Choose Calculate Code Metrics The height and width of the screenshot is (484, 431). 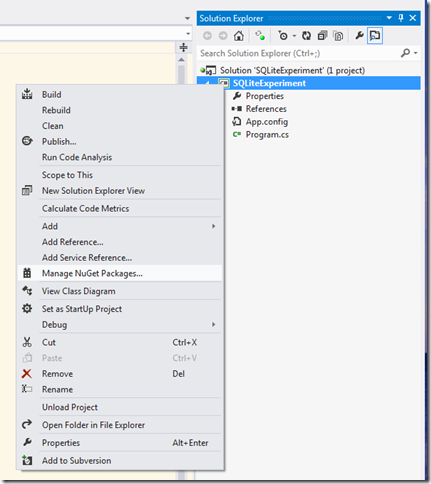pos(120,208)
